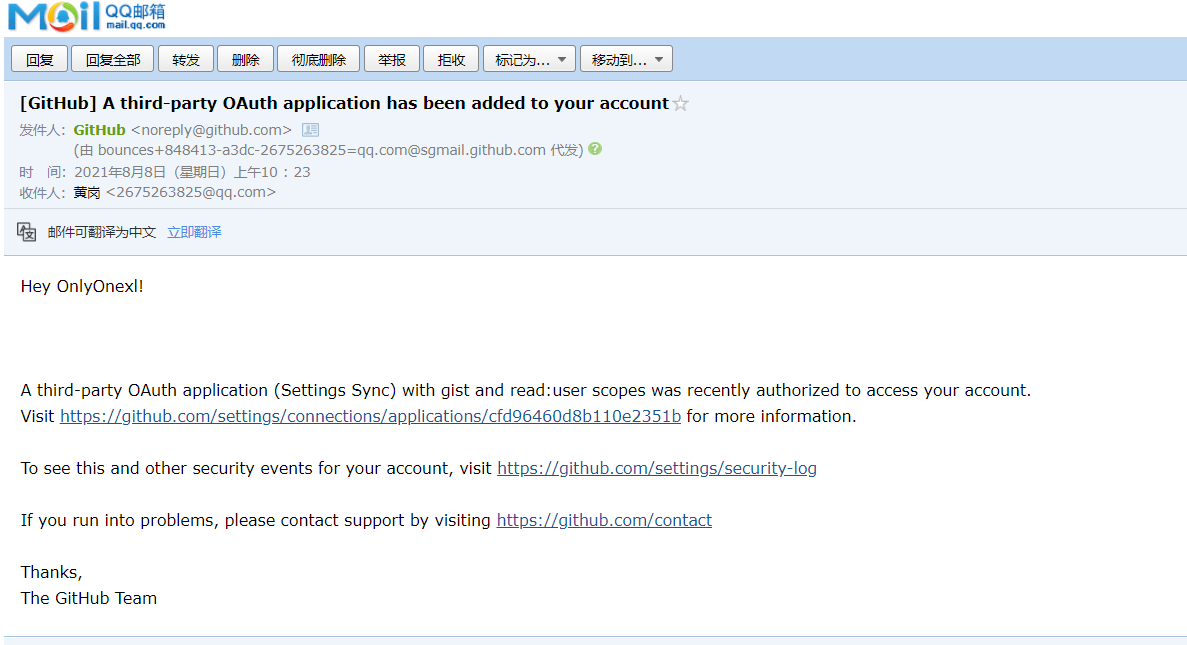Open the github.com/contact support link
The image size is (1187, 645).
(604, 521)
